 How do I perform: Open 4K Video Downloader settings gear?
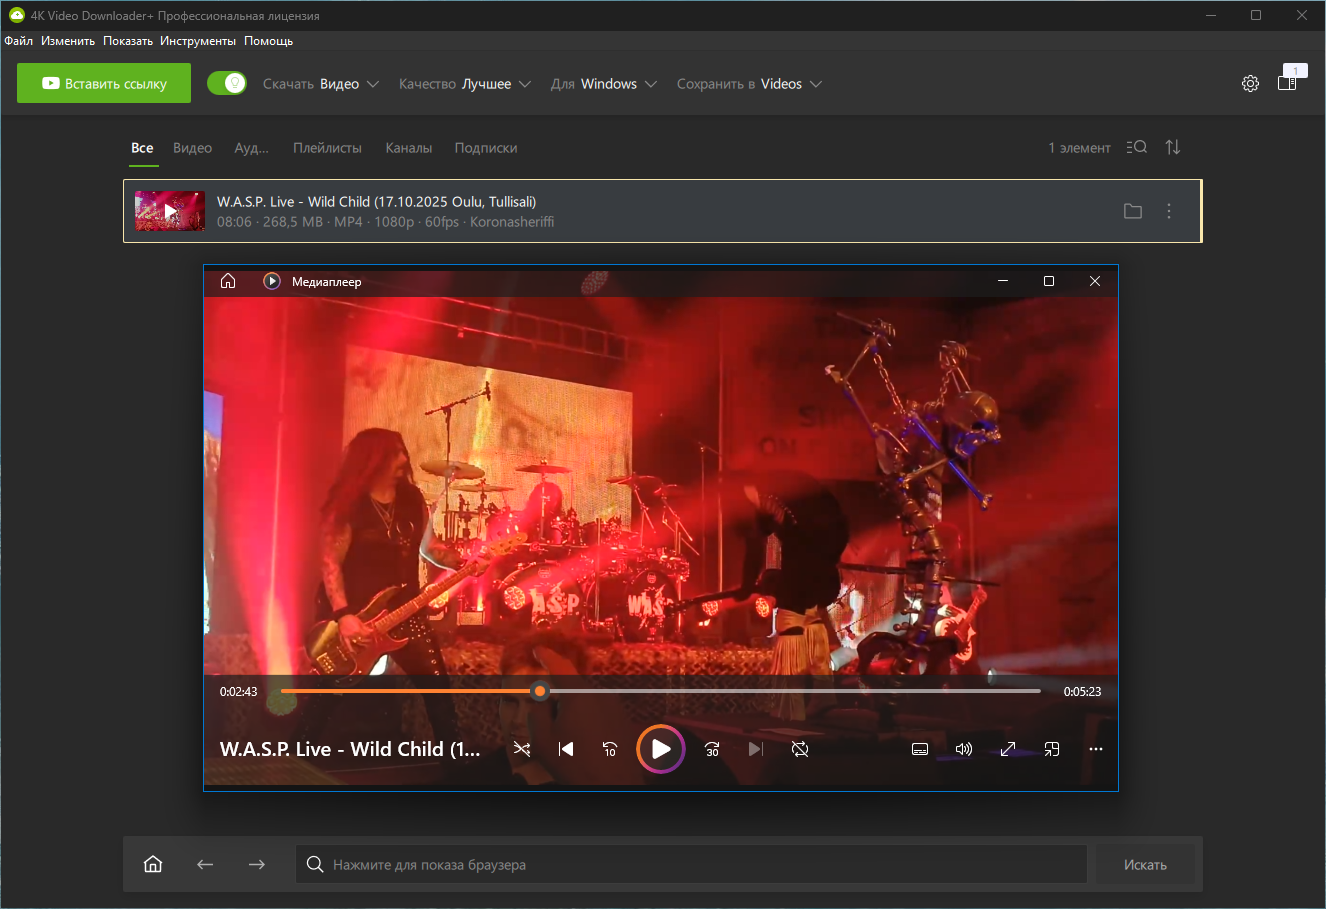(1250, 84)
